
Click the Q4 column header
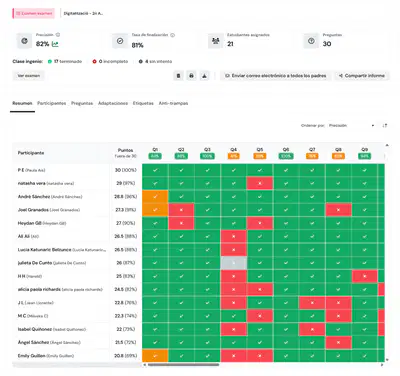(234, 153)
